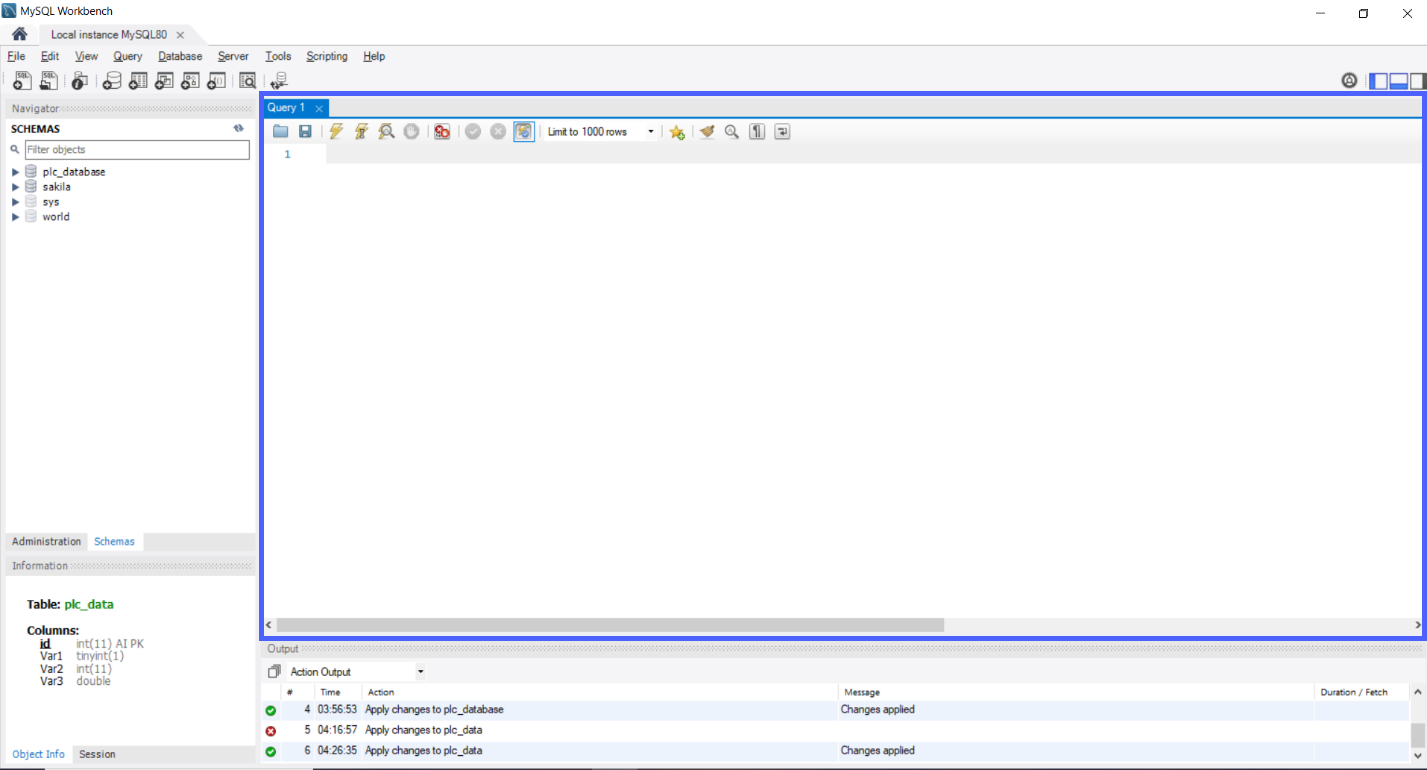Image resolution: width=1427 pixels, height=770 pixels.
Task: Expand the plc_database schema
Action: [14, 171]
